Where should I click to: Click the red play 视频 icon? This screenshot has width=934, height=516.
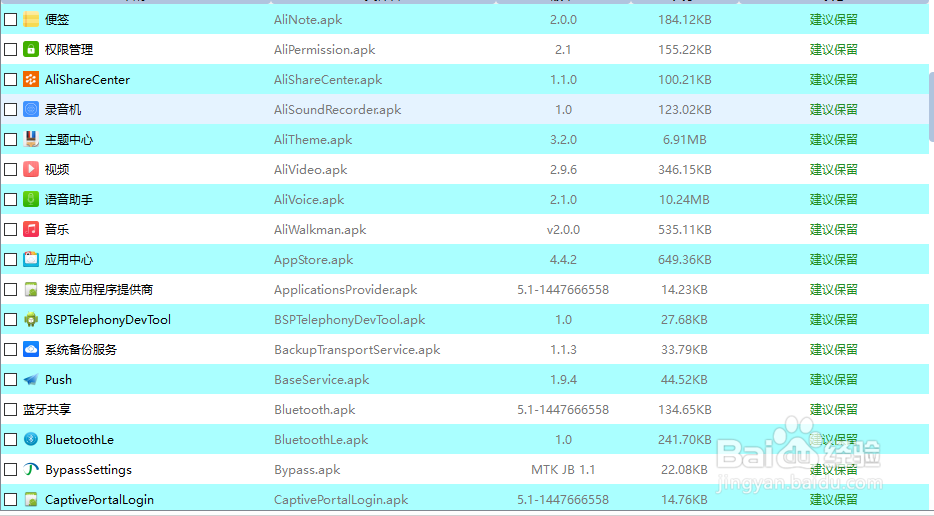(31, 169)
